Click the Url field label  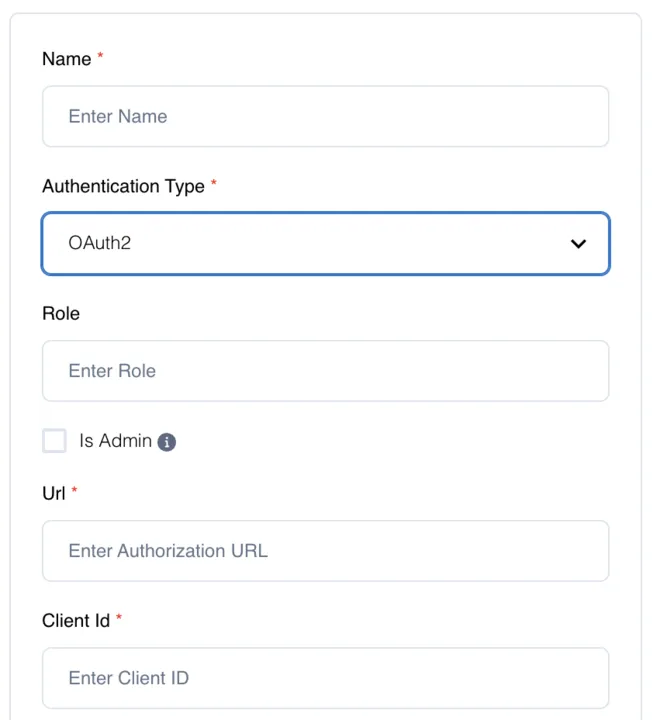(x=54, y=494)
